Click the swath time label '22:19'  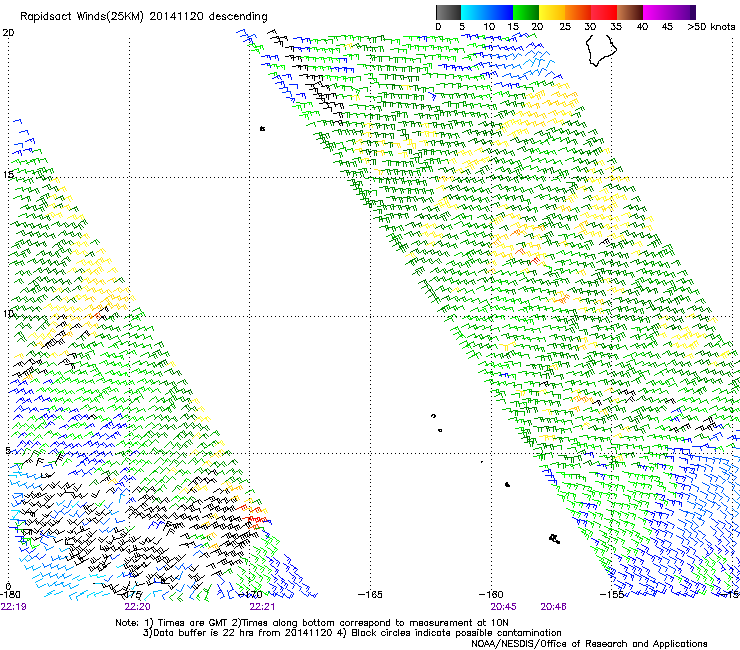point(14,607)
